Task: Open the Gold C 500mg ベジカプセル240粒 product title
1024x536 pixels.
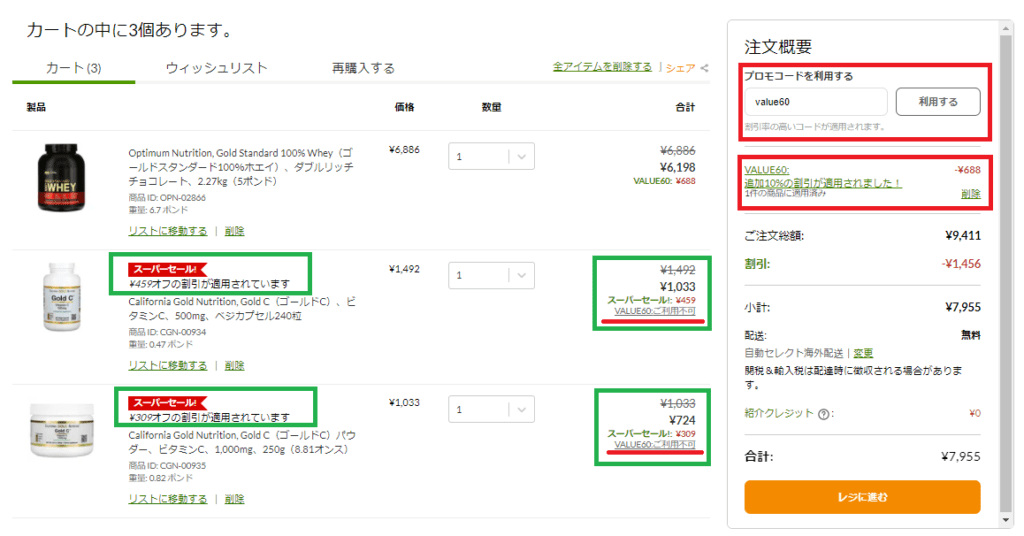Action: click(242, 309)
